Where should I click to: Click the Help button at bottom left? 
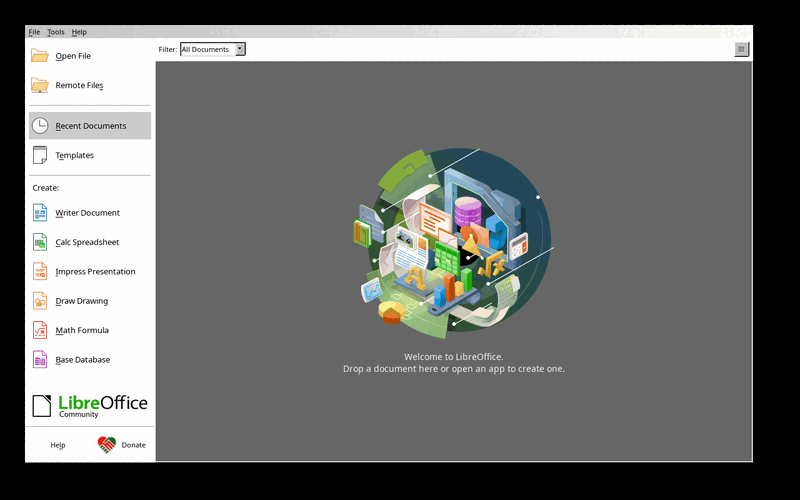pos(58,445)
